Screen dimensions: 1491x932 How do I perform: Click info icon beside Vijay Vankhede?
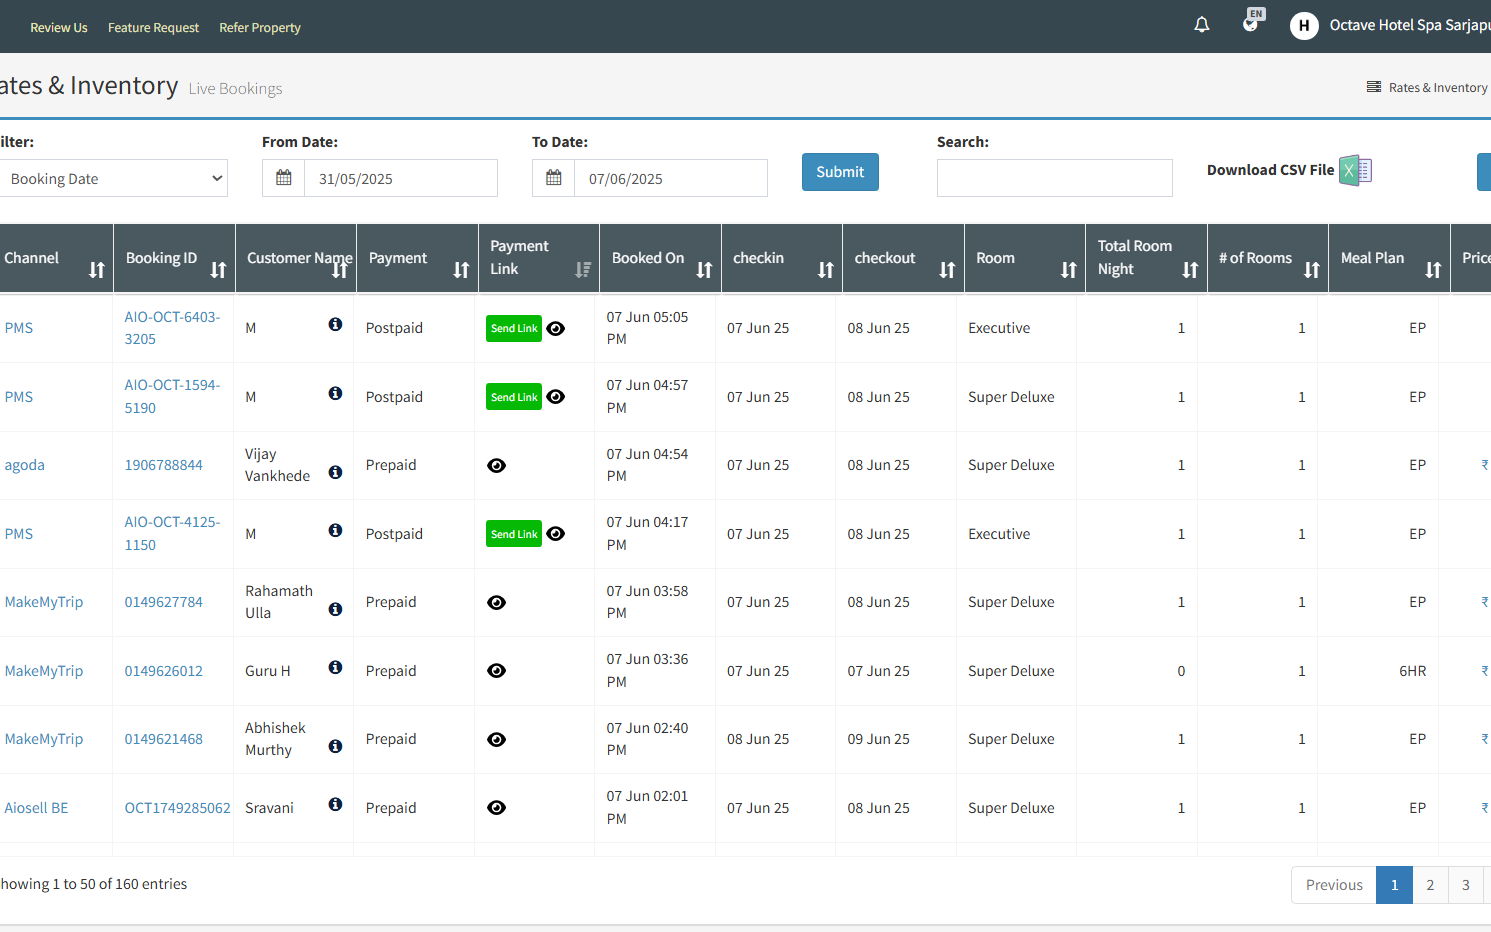point(335,472)
